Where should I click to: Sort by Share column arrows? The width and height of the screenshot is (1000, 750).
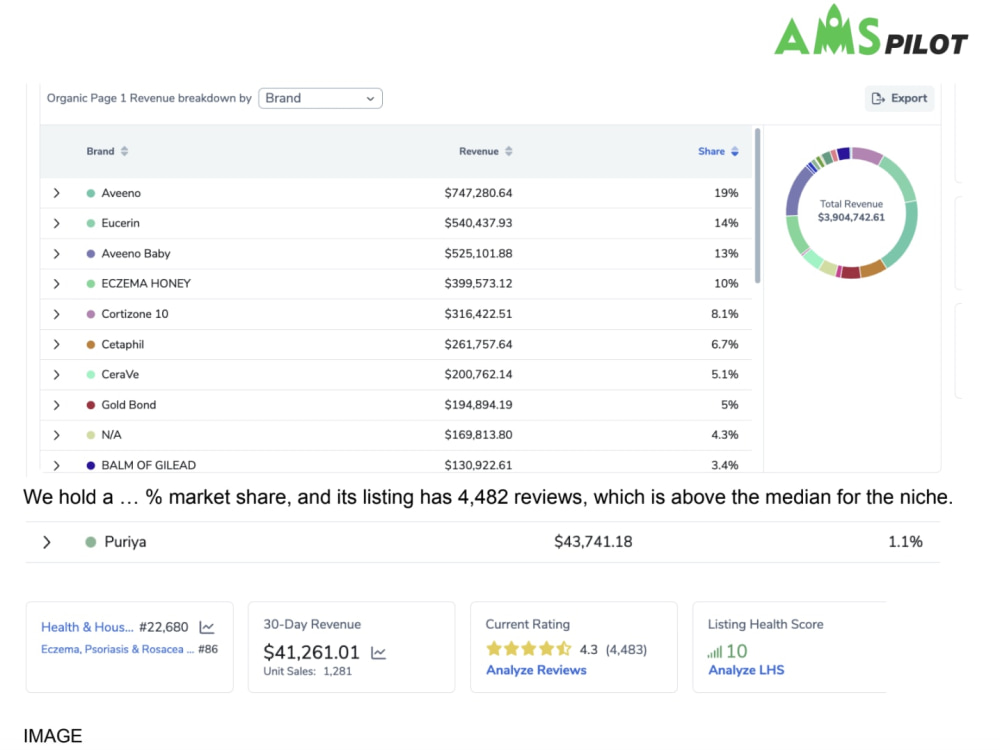[x=735, y=151]
